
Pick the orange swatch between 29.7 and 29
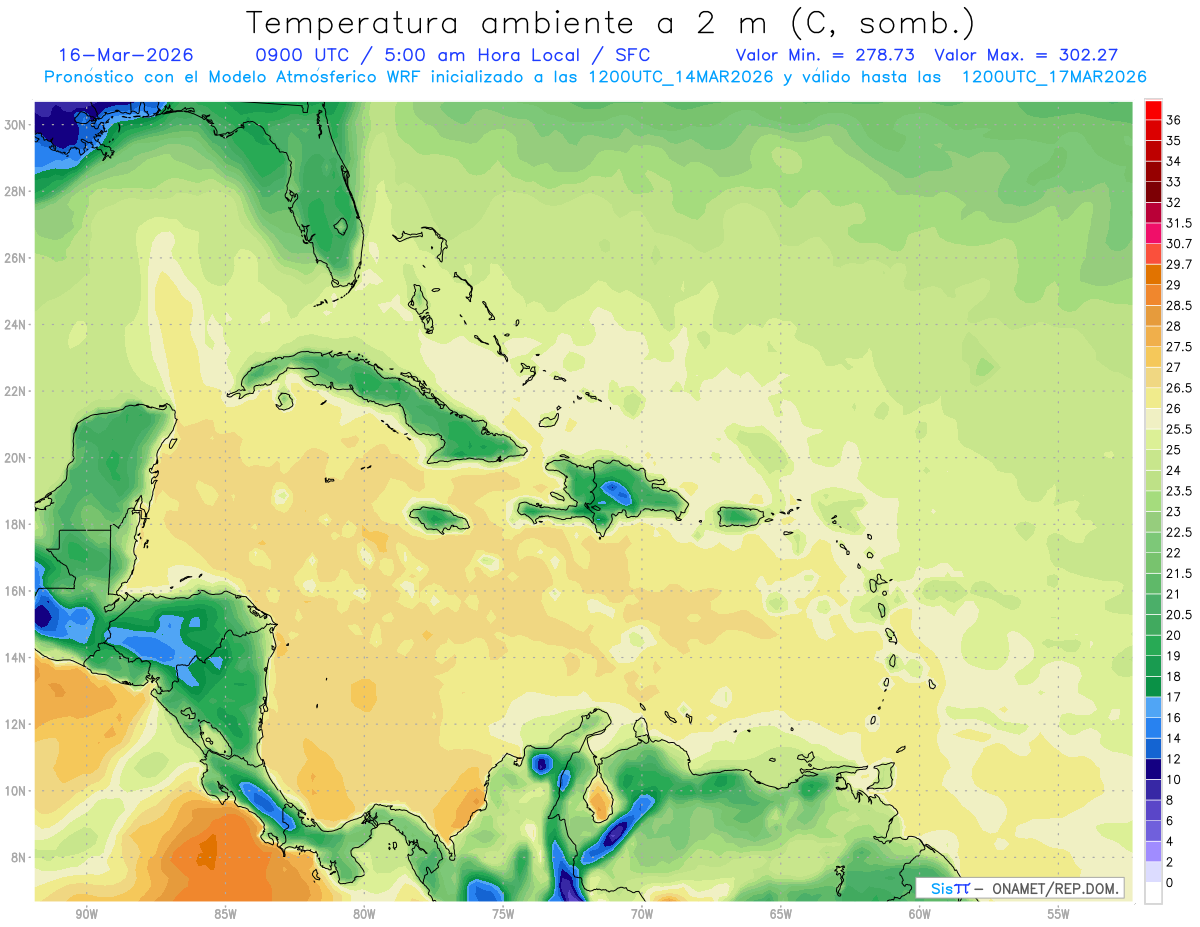click(x=1153, y=275)
